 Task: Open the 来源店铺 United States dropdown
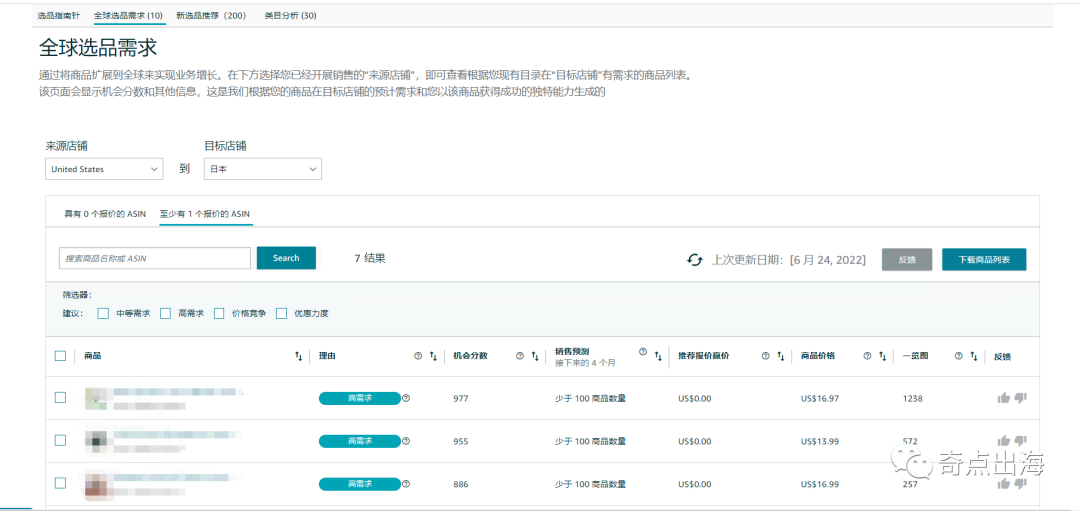tap(104, 169)
